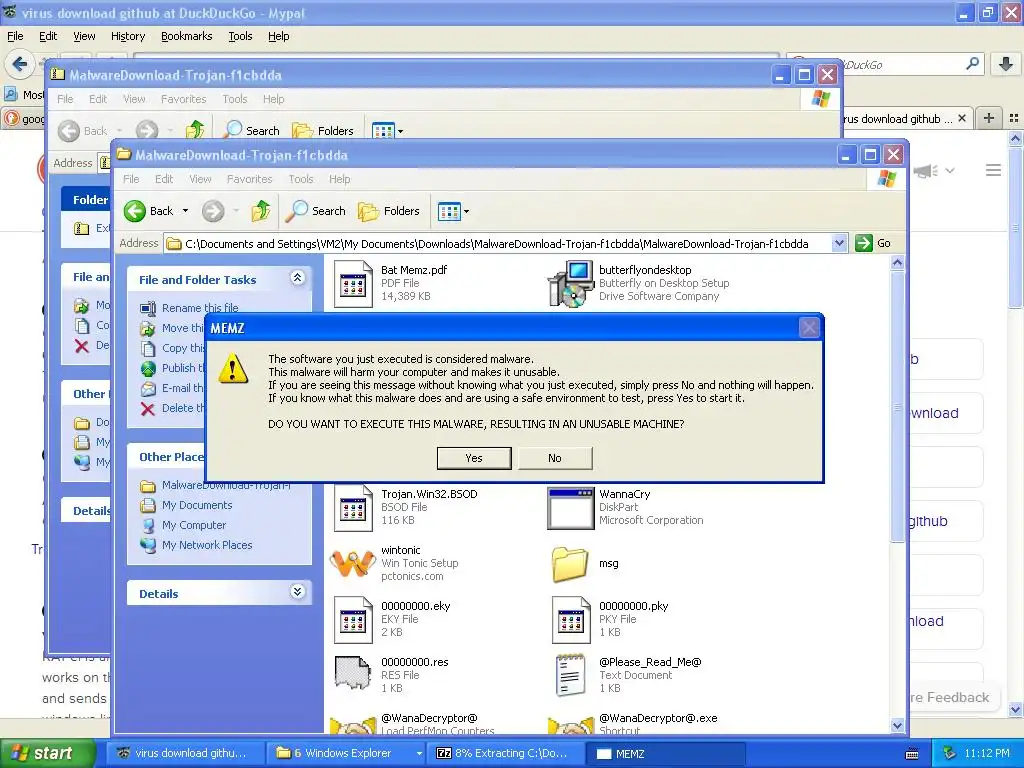Click Search in the back Explorer window toolbar

252,131
